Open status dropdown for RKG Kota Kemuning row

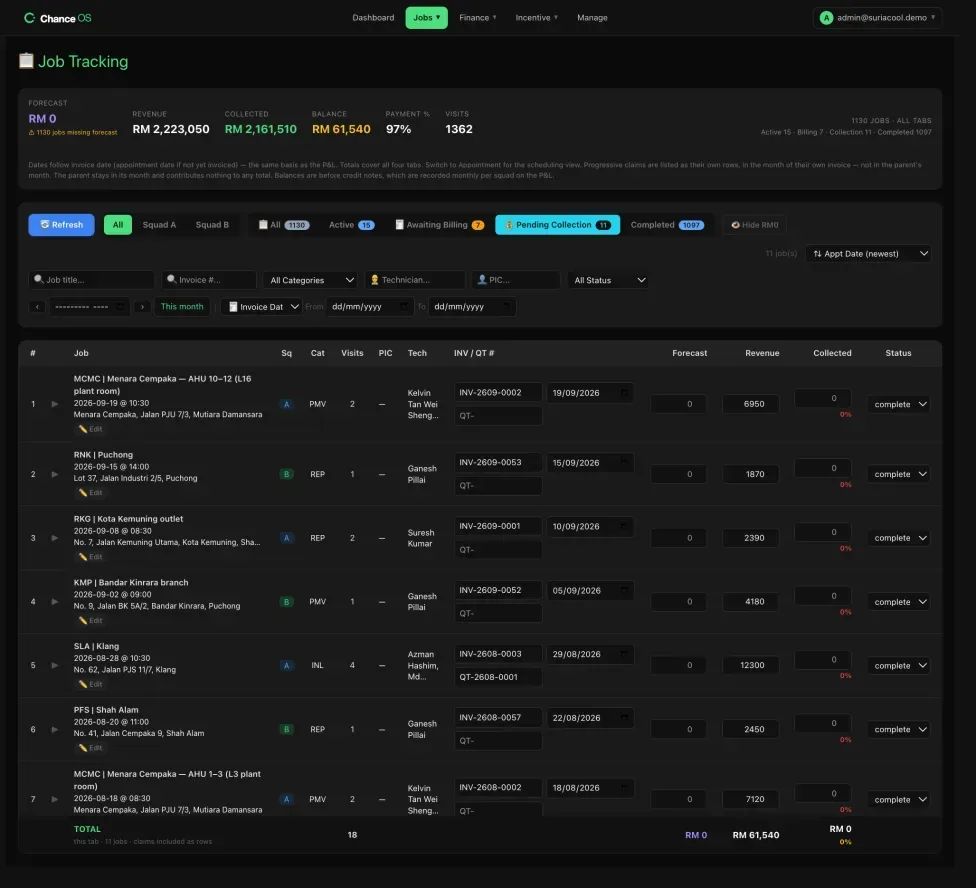(899, 538)
